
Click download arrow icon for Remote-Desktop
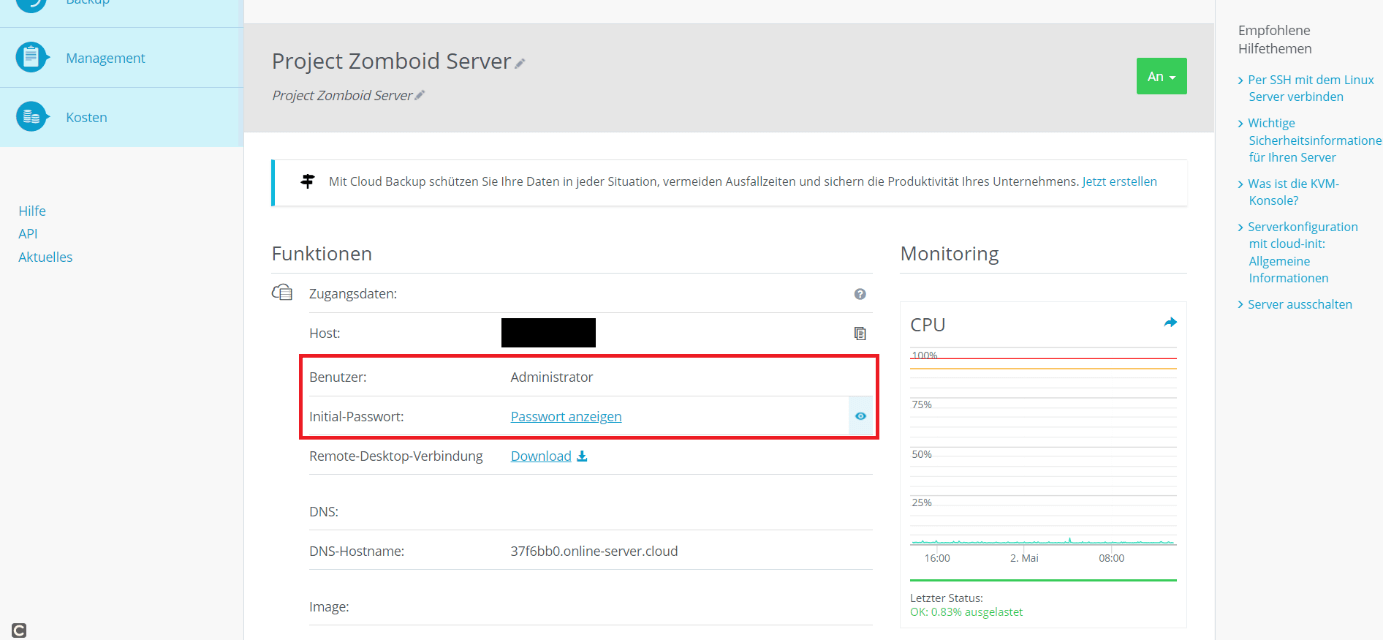point(583,456)
